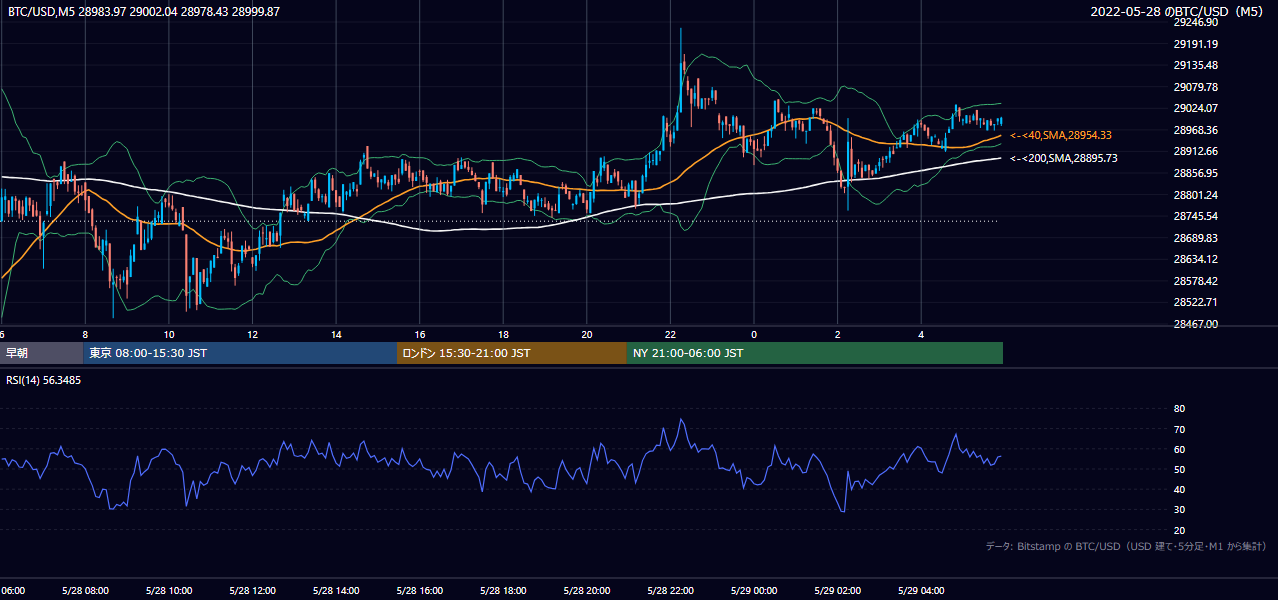Select the 40 SMA label 28954.33
The width and height of the screenshot is (1278, 600).
(x=1061, y=135)
